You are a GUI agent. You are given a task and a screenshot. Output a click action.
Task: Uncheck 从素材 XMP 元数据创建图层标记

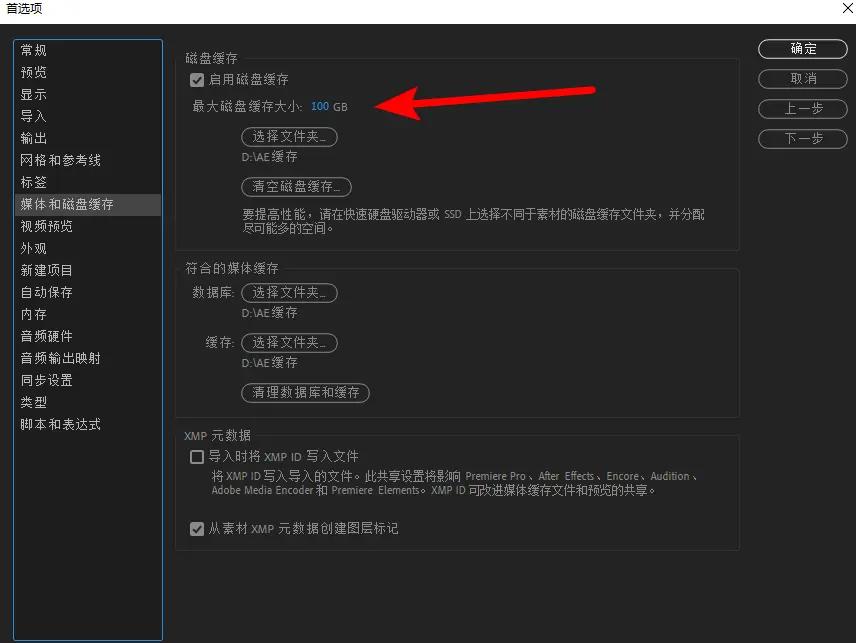click(197, 529)
